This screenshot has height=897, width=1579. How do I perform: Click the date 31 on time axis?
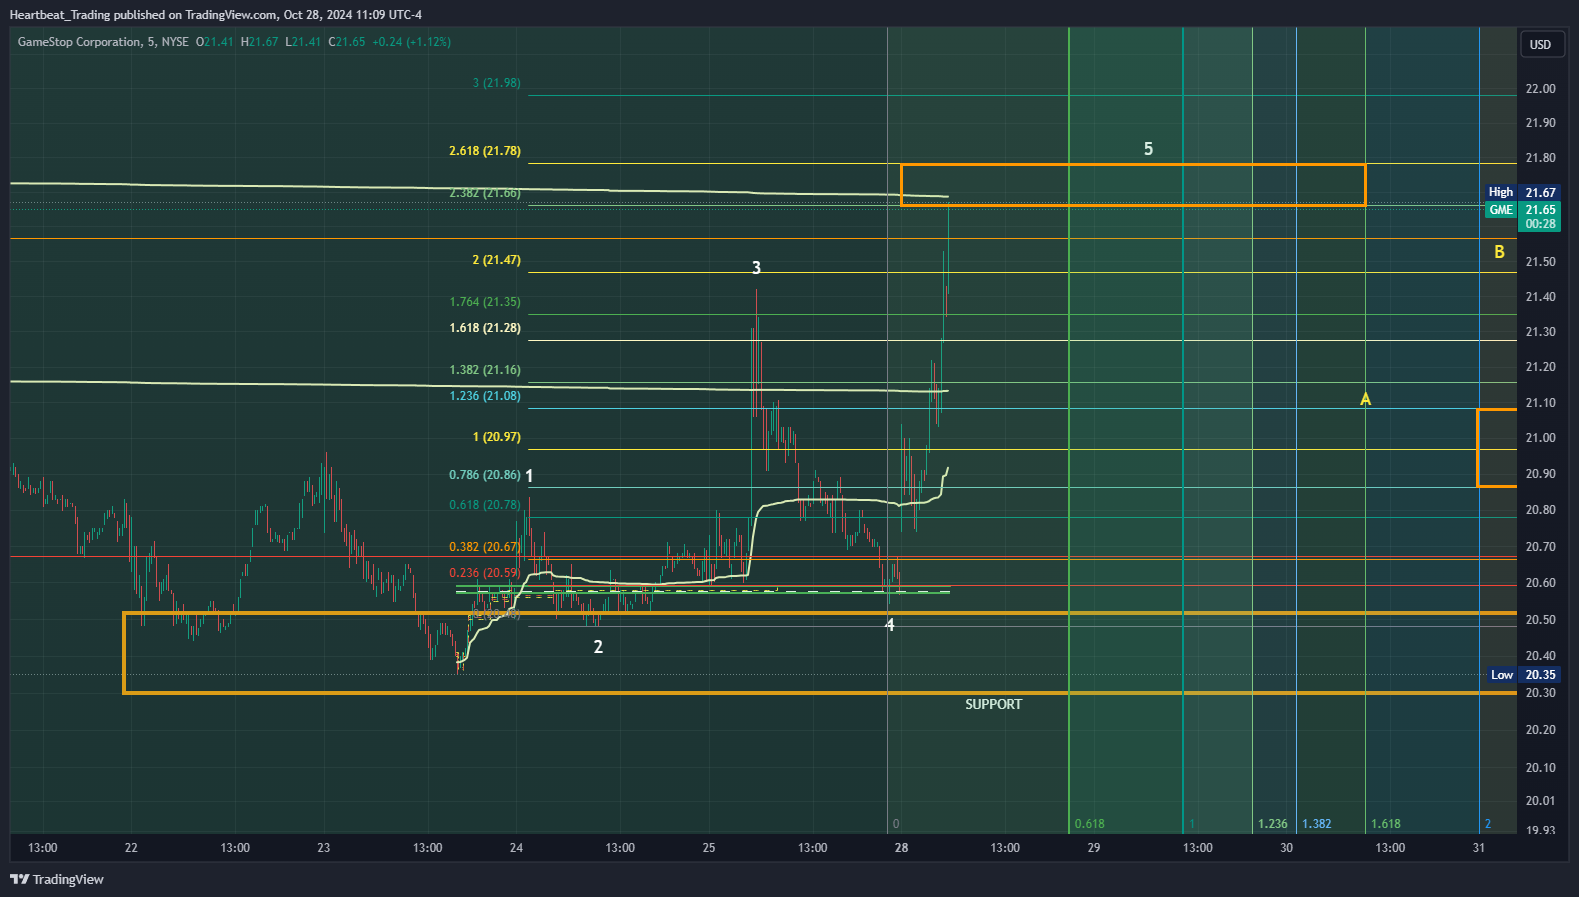[x=1478, y=848]
